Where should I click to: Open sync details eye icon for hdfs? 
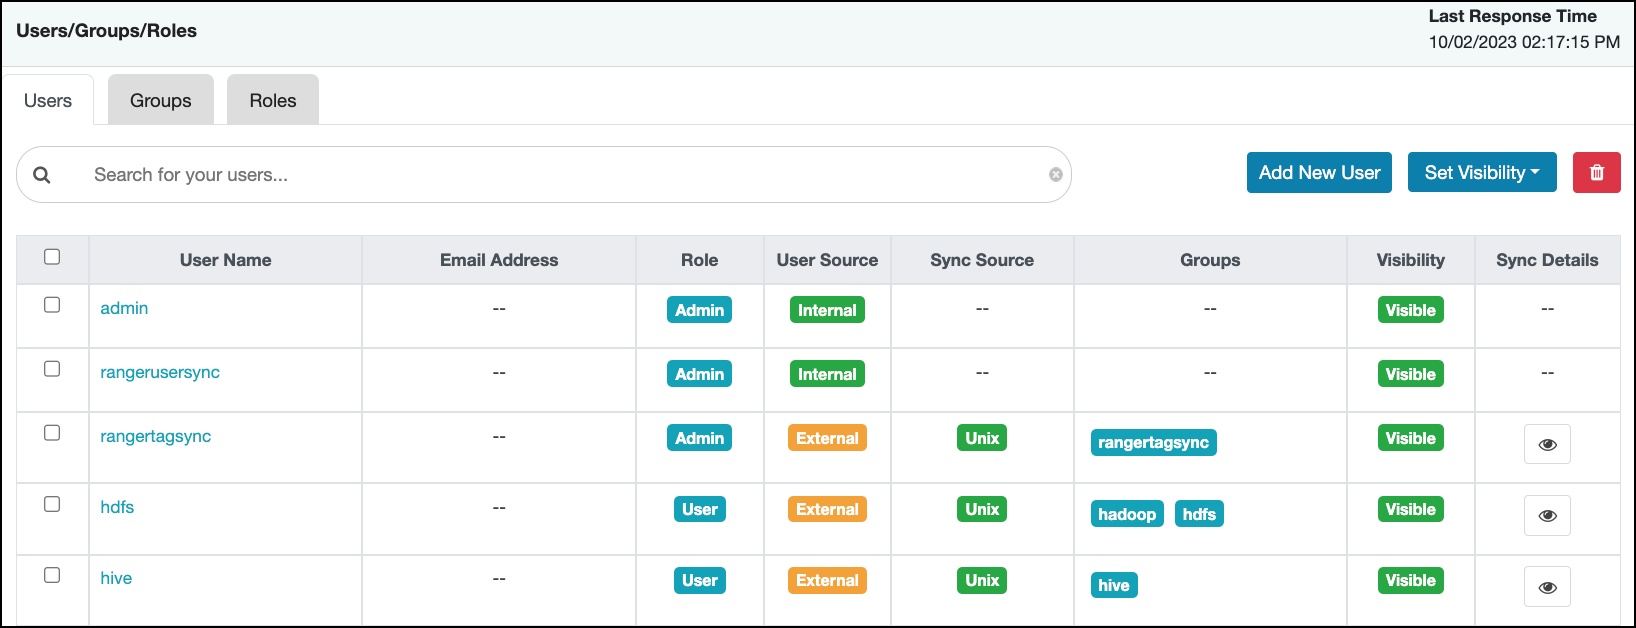click(x=1546, y=515)
